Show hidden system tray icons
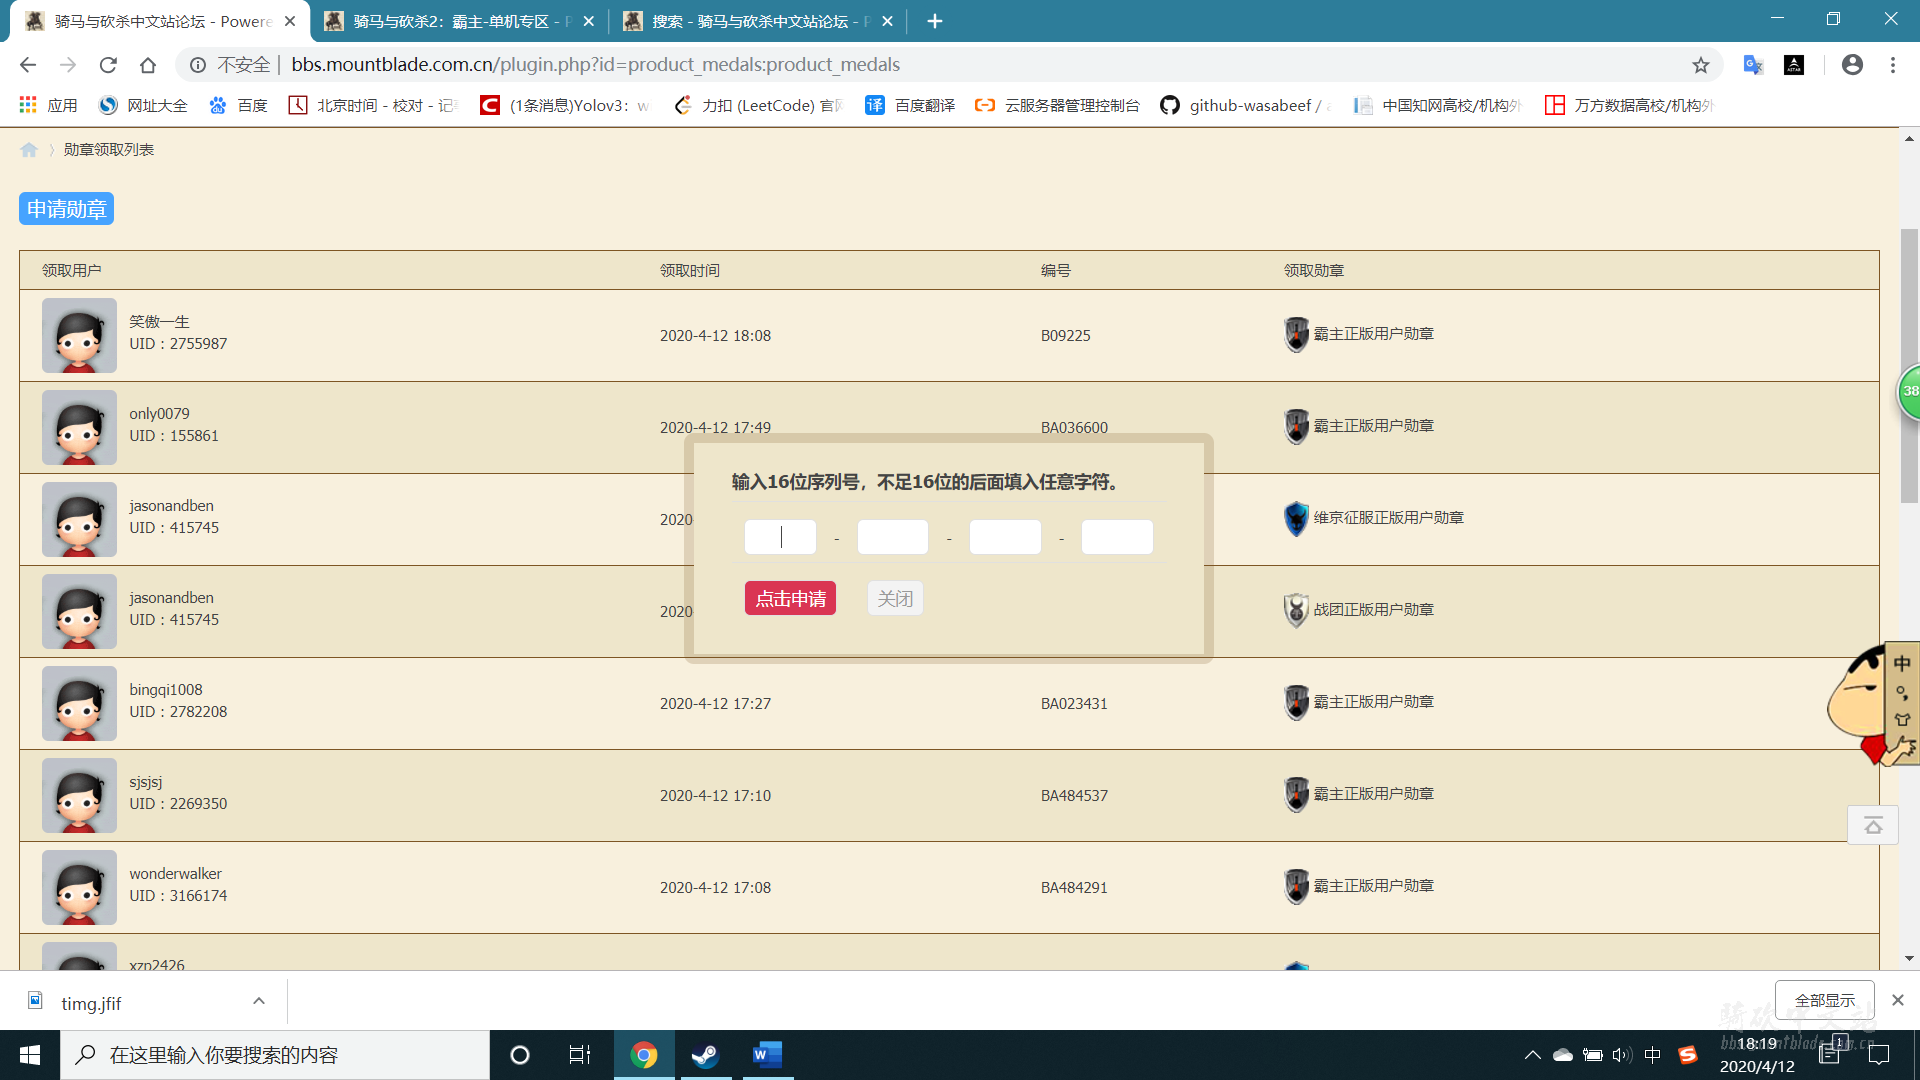 click(1532, 1055)
